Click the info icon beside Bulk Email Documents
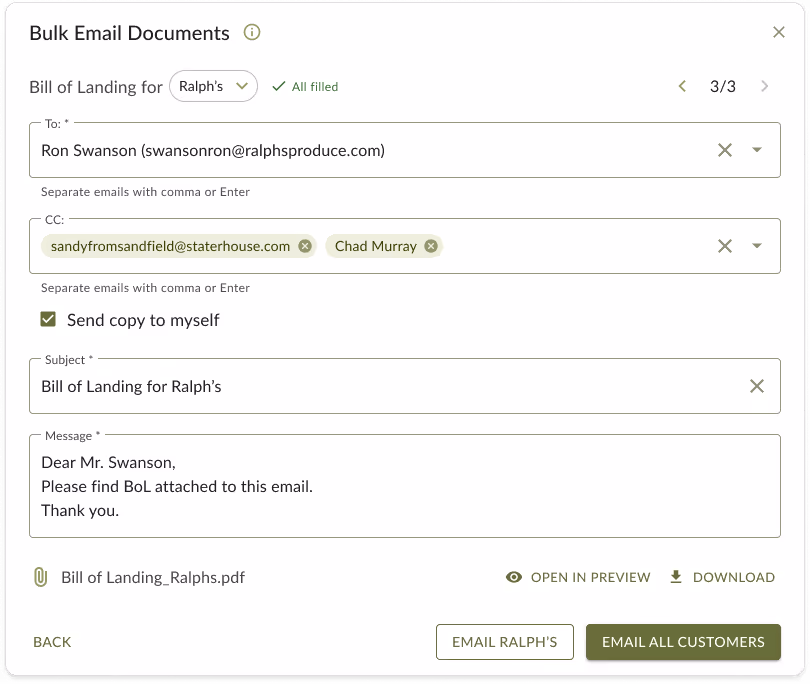 252,32
